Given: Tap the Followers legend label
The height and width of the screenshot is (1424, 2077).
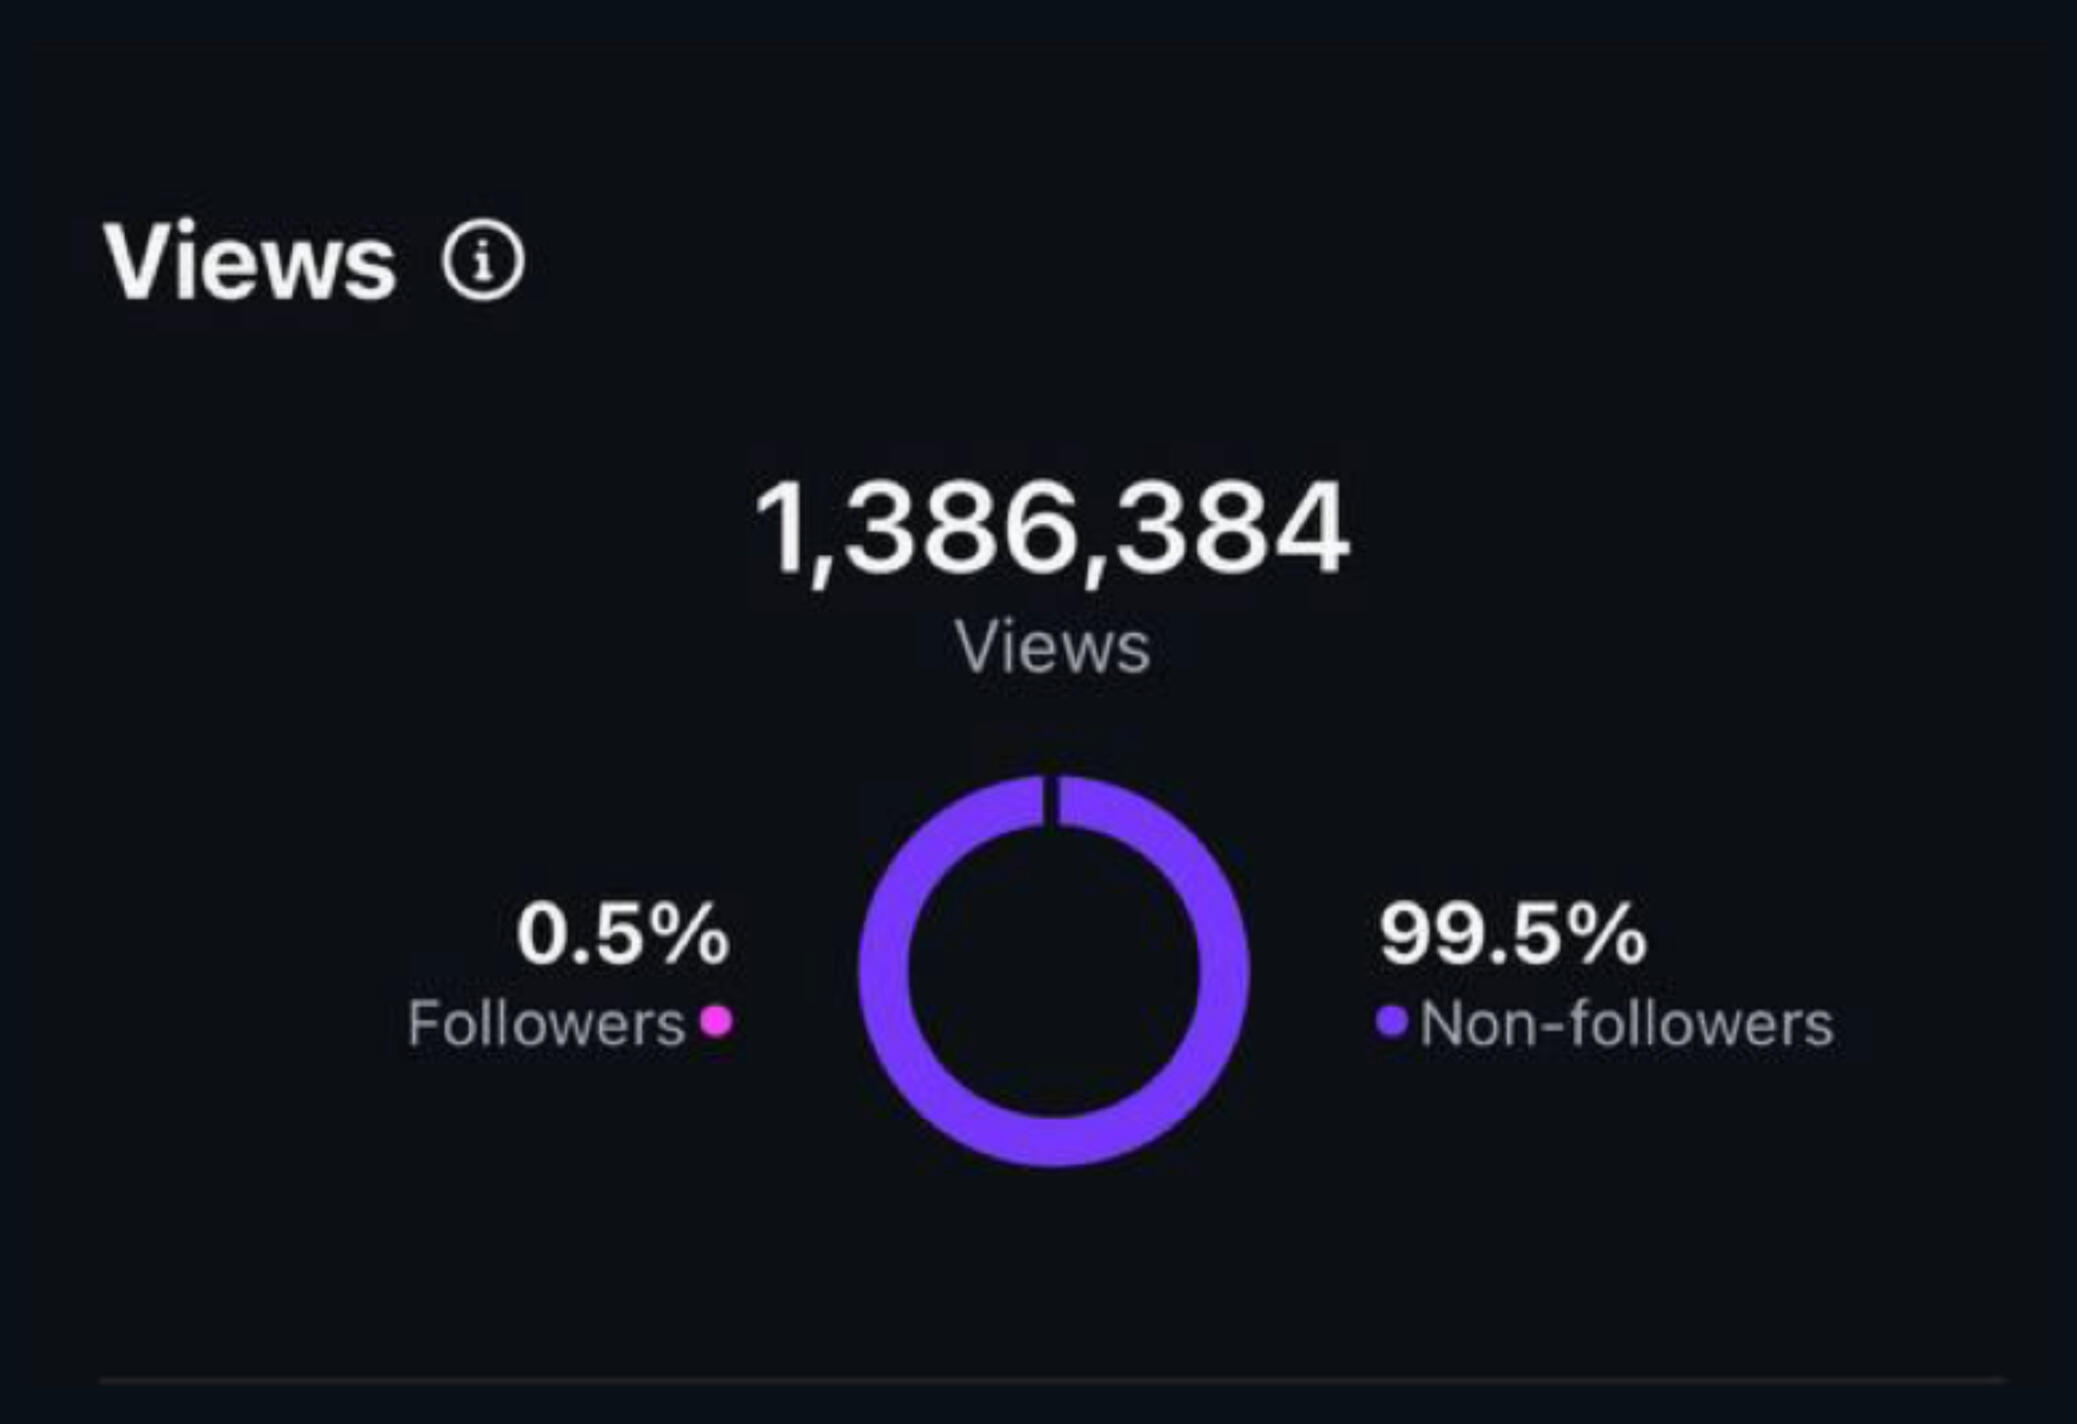Looking at the screenshot, I should (546, 1024).
